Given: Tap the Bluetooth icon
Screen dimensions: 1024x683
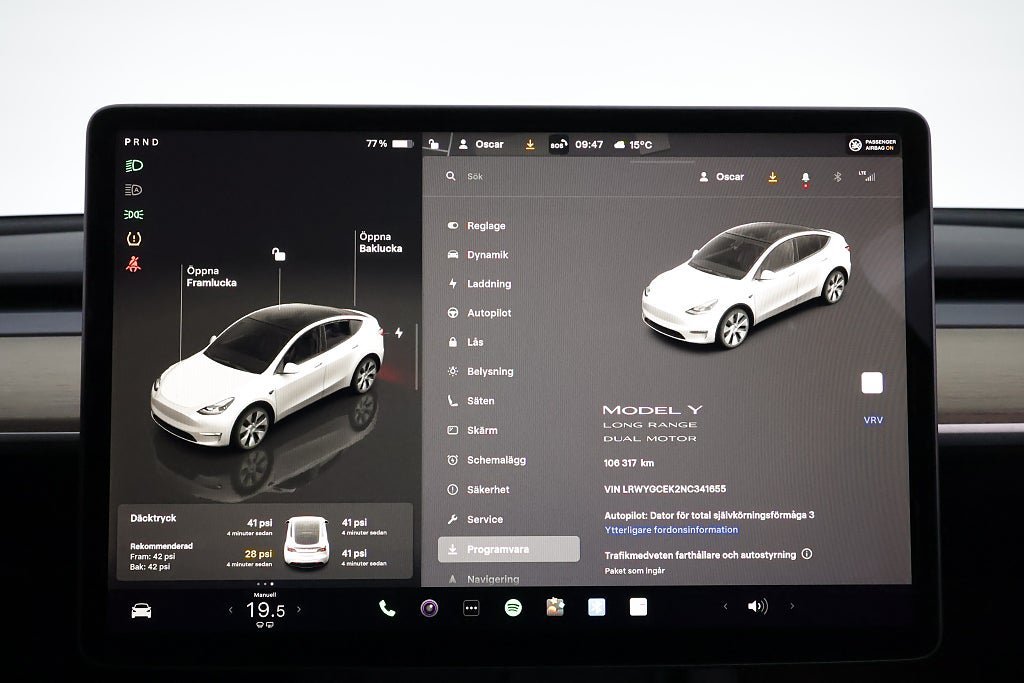Looking at the screenshot, I should 837,177.
